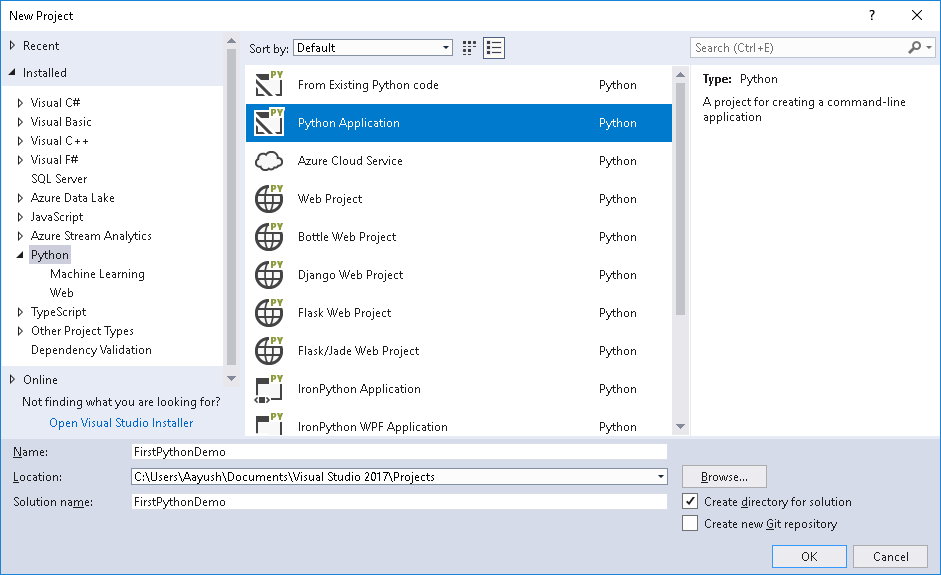
Task: Click the IronPython WPF Application icon
Action: tap(269, 424)
